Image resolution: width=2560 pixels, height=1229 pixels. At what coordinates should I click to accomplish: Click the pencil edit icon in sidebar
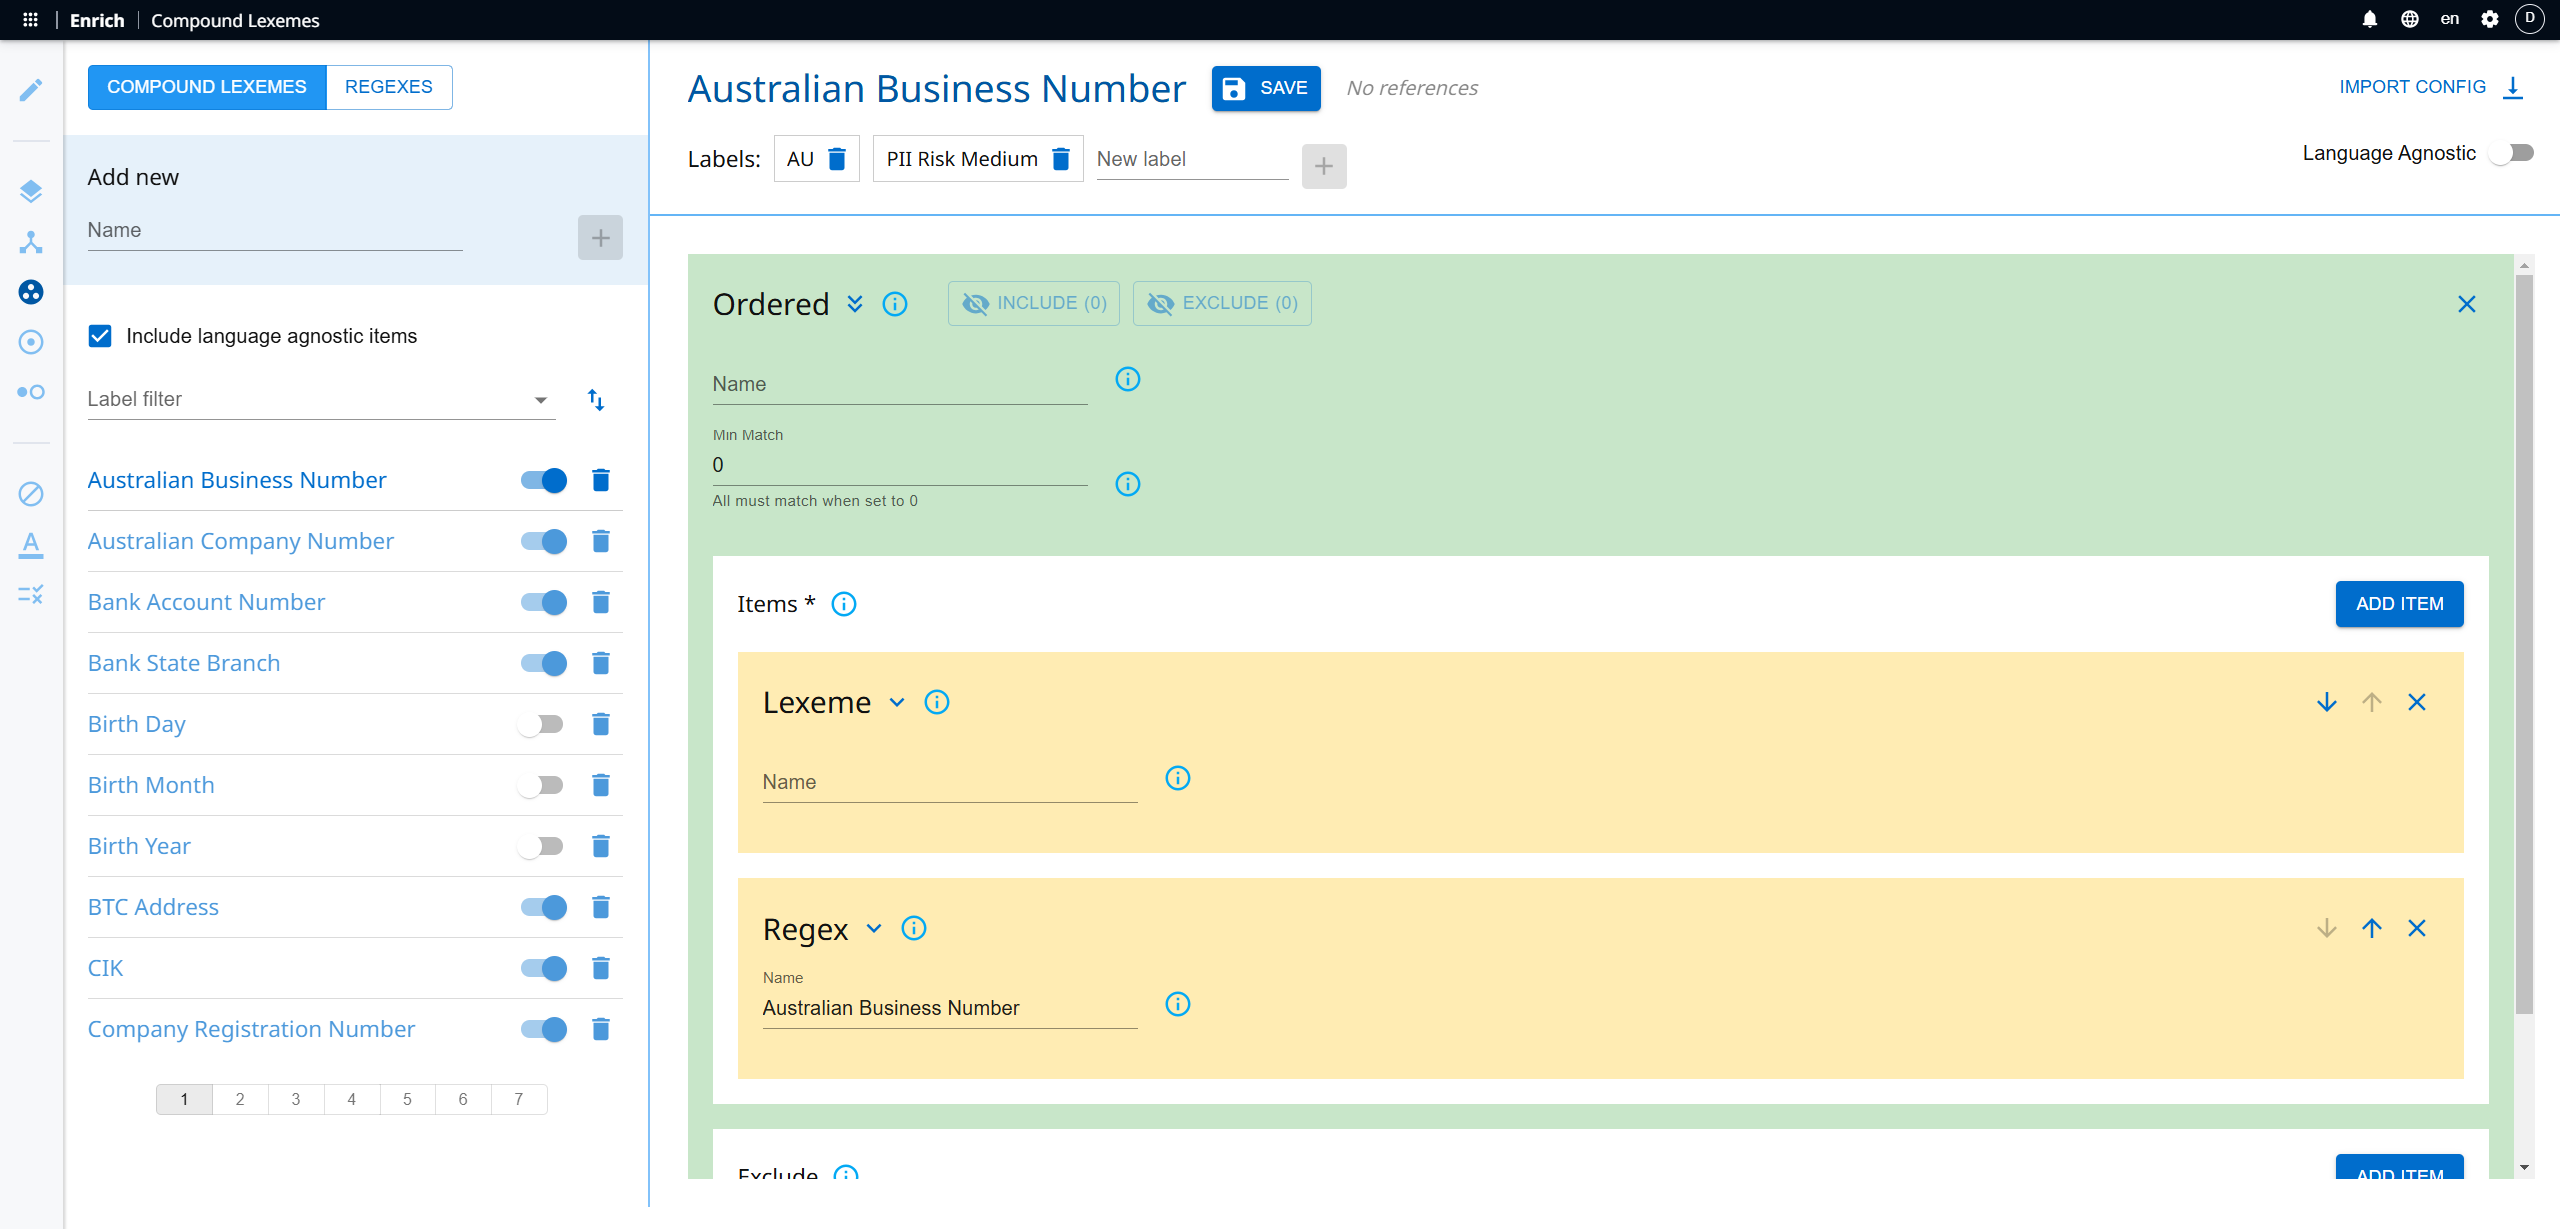pos(31,90)
